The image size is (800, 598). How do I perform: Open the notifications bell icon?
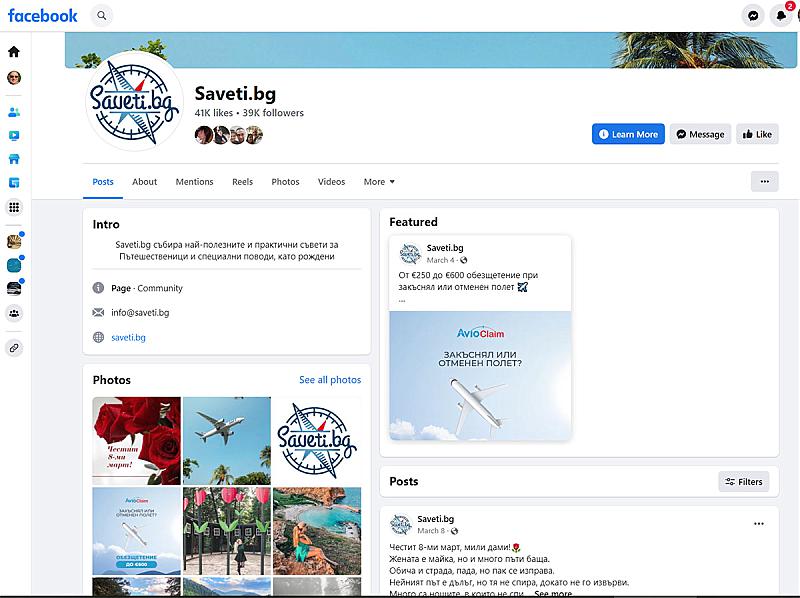point(781,16)
